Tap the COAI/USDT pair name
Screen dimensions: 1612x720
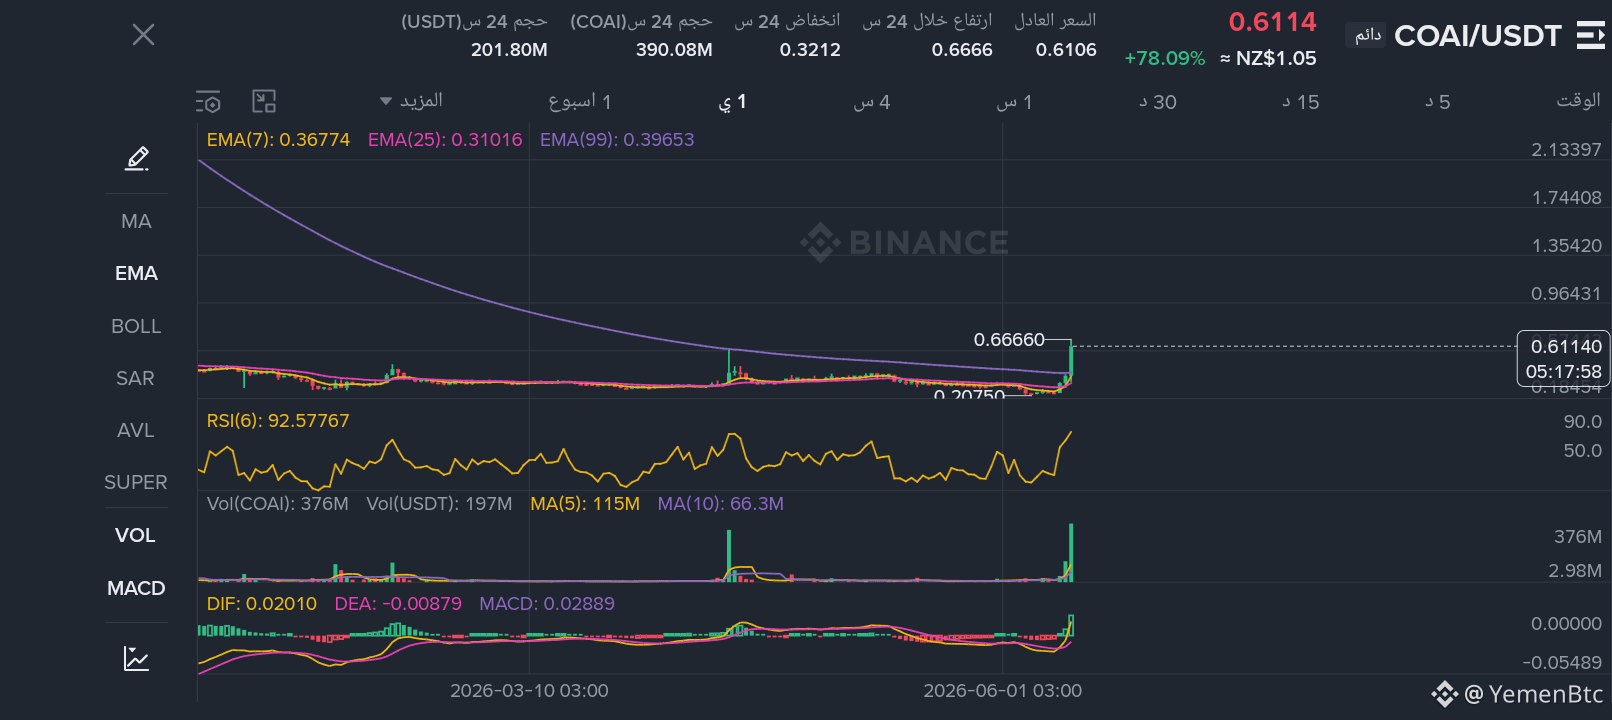point(1477,36)
